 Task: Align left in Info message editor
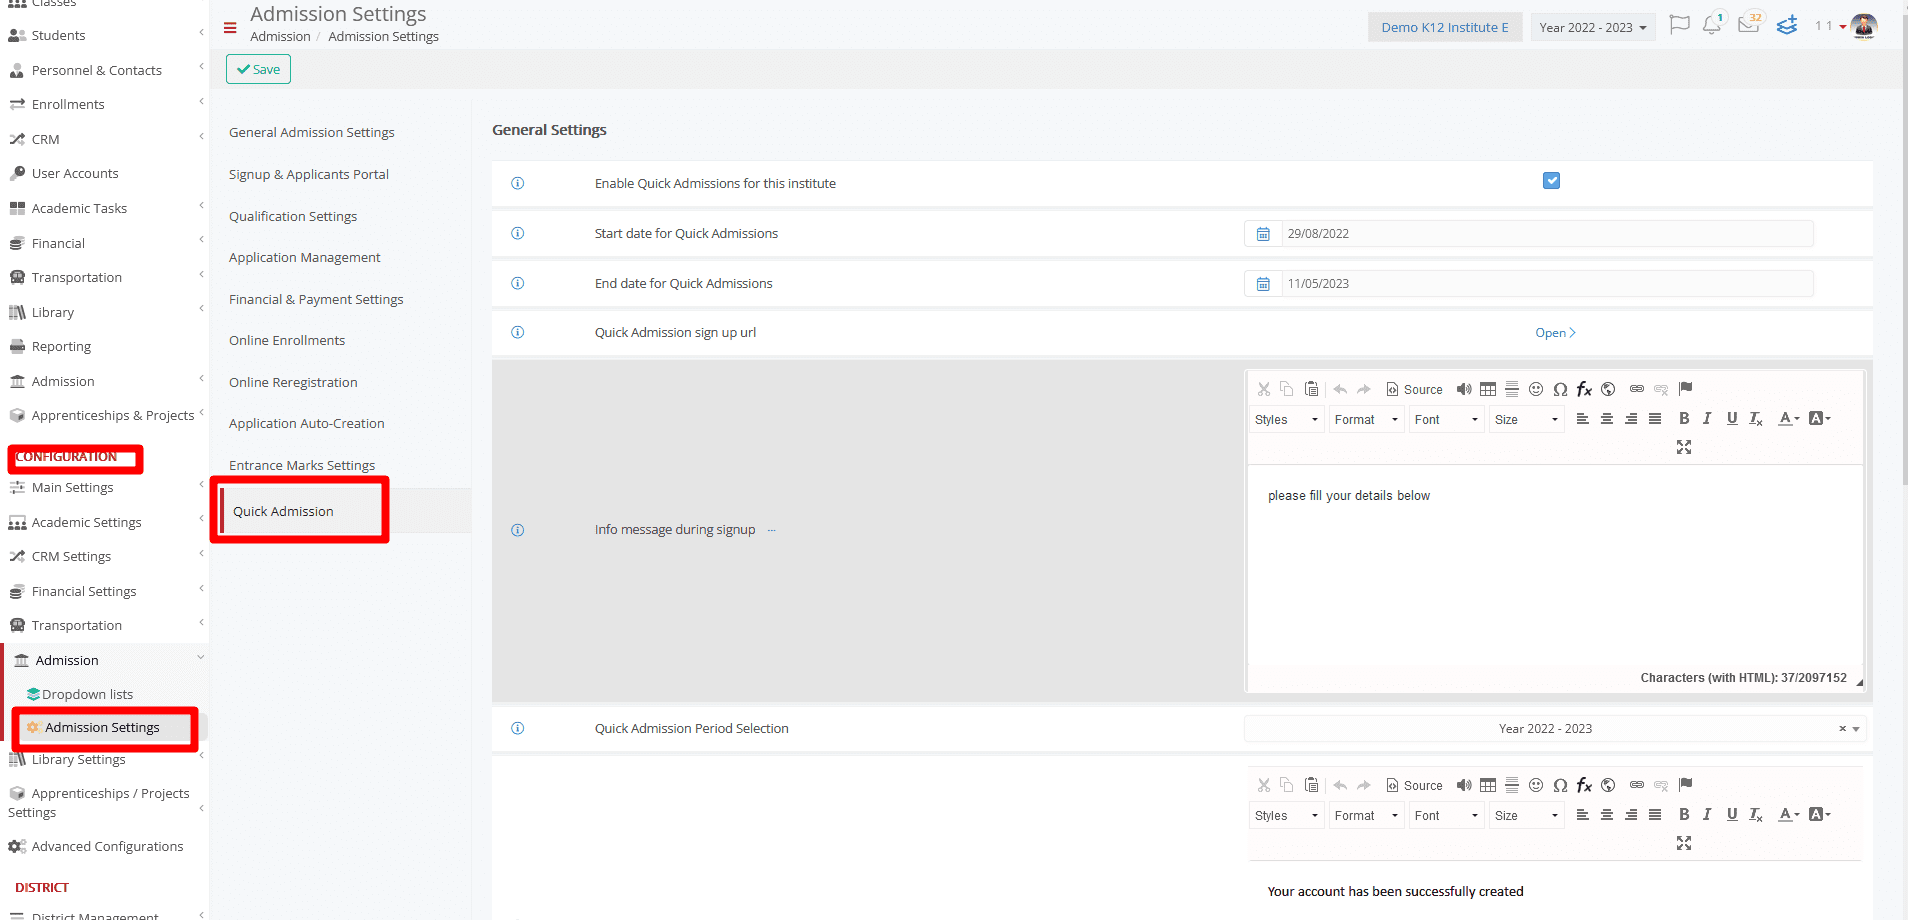pos(1583,419)
